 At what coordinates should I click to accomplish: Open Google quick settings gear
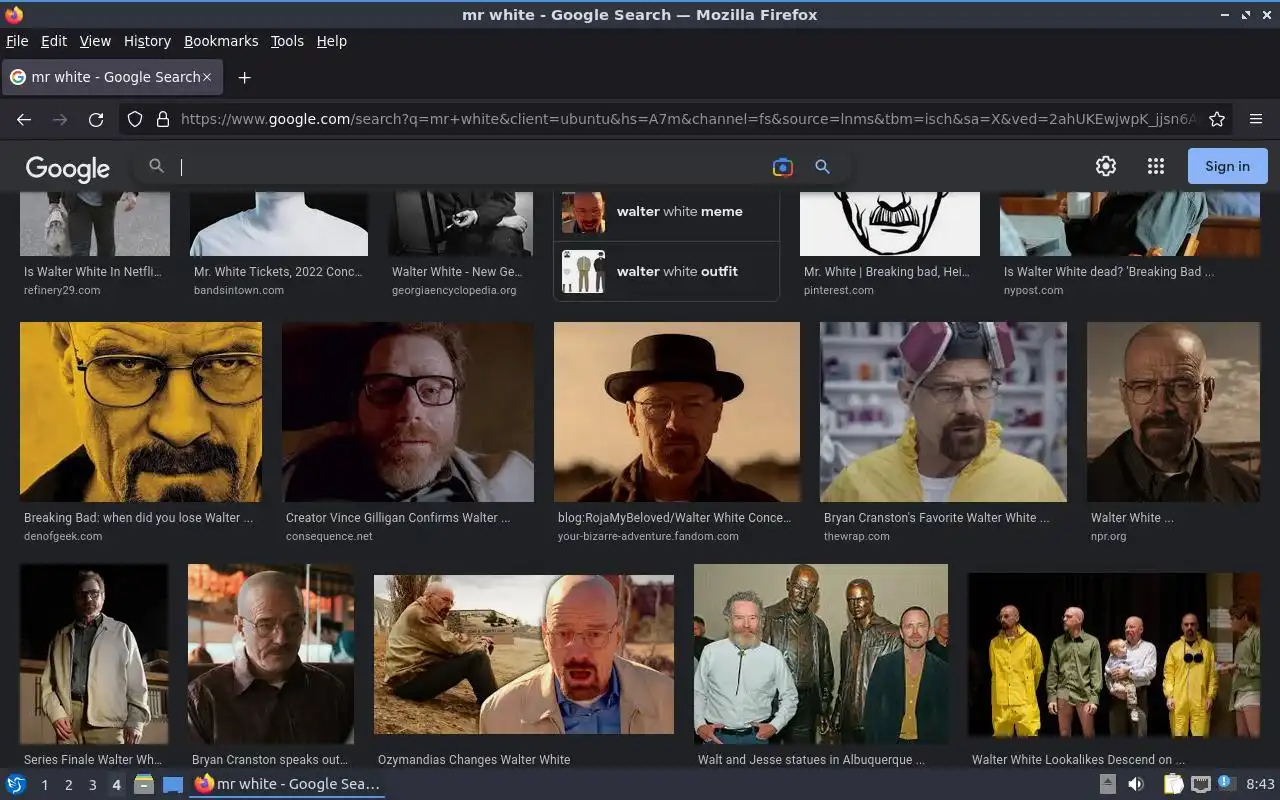tap(1105, 166)
